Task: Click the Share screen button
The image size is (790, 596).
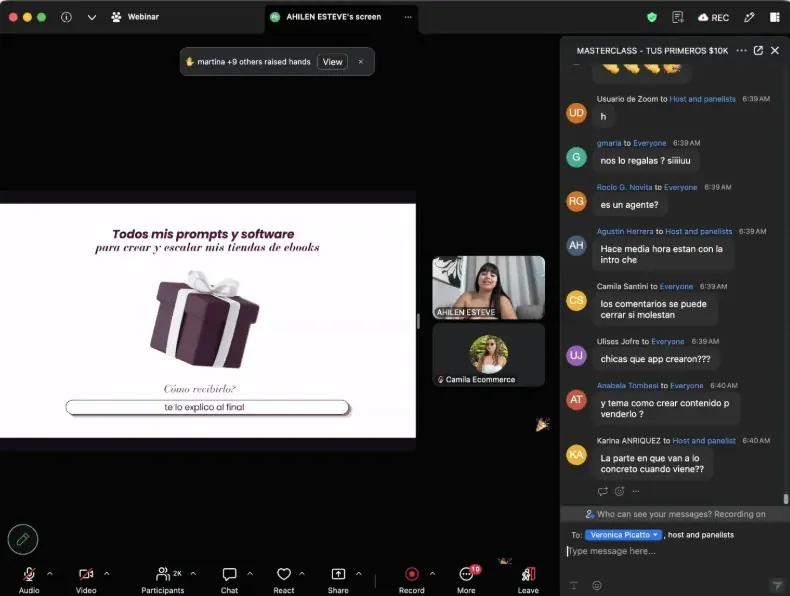Action: [x=338, y=579]
